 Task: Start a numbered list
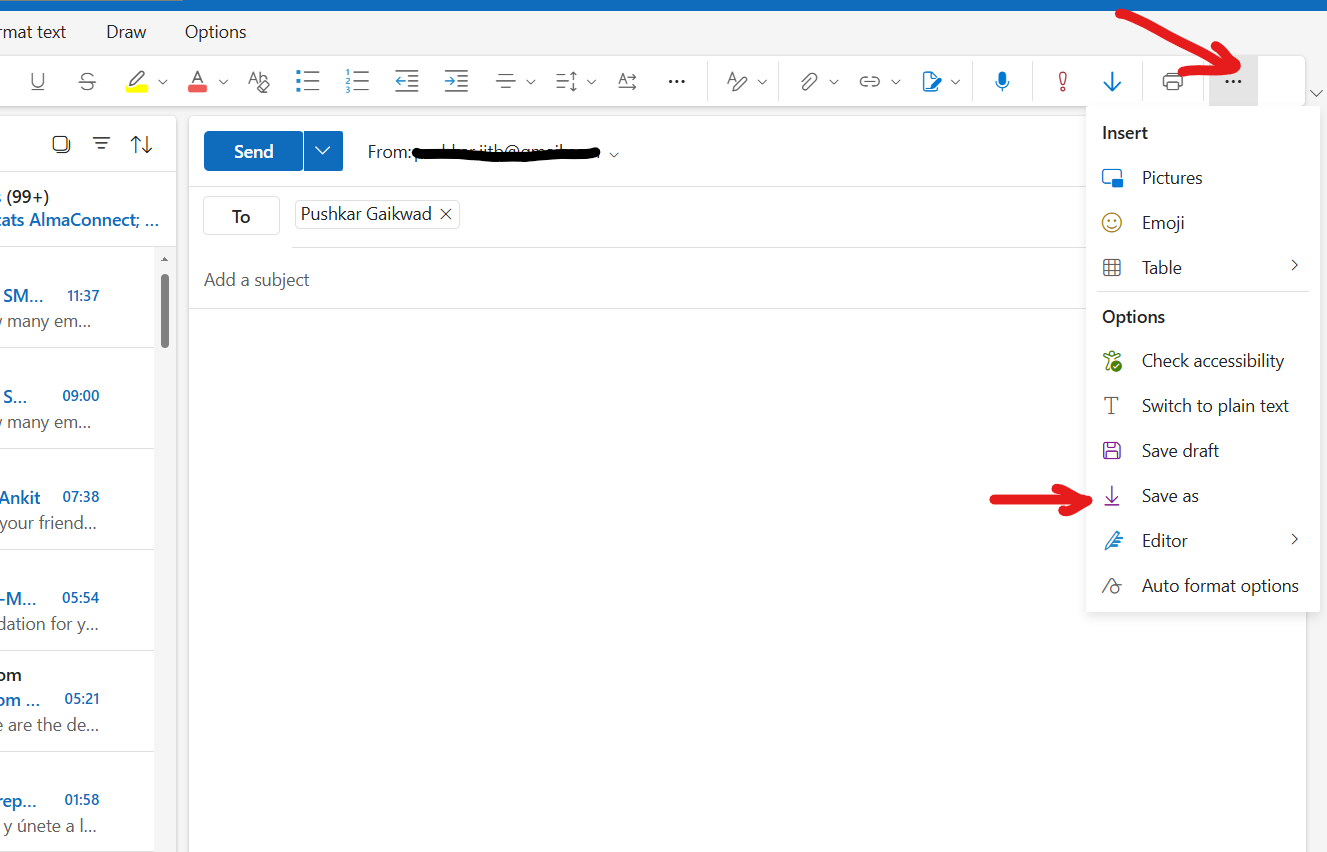pos(357,81)
